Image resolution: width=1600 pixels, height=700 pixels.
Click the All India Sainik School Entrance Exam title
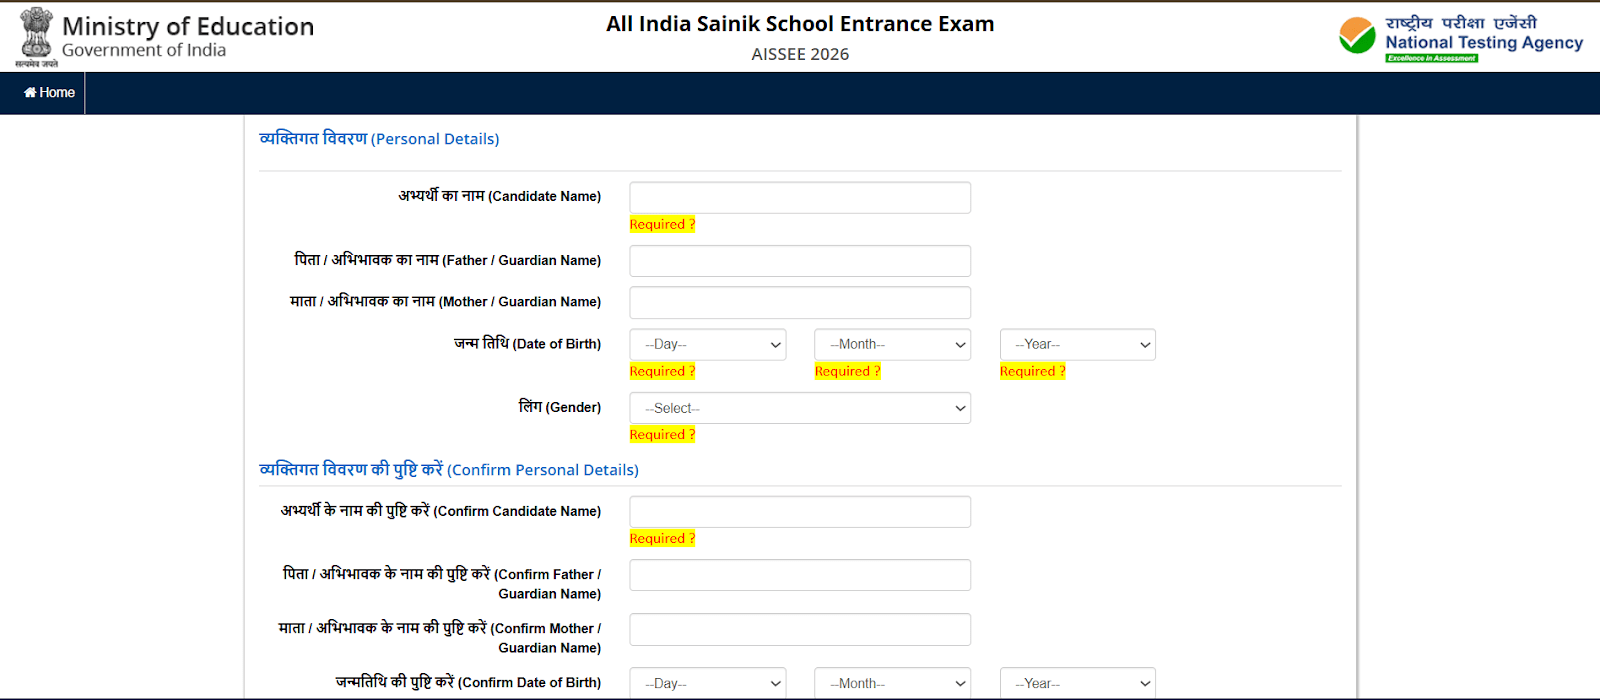(x=800, y=24)
